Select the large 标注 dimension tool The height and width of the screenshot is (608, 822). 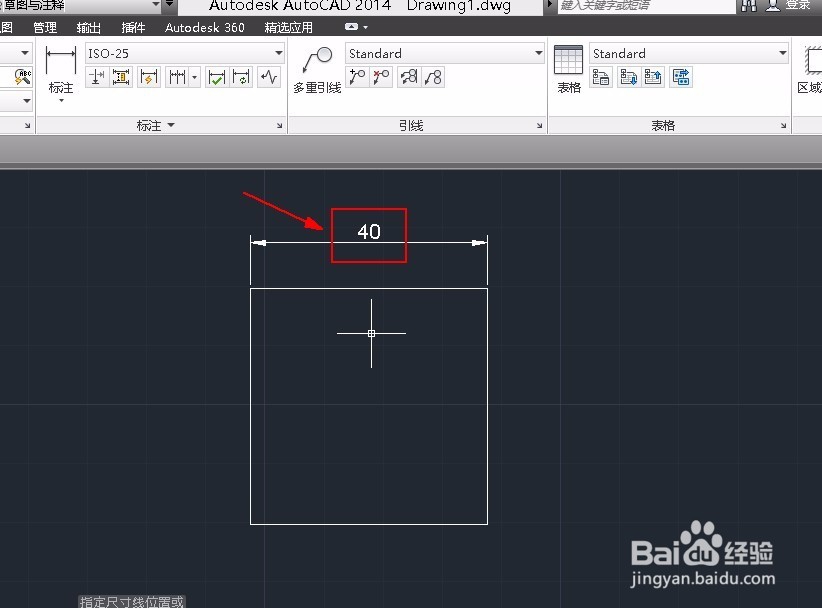point(61,69)
